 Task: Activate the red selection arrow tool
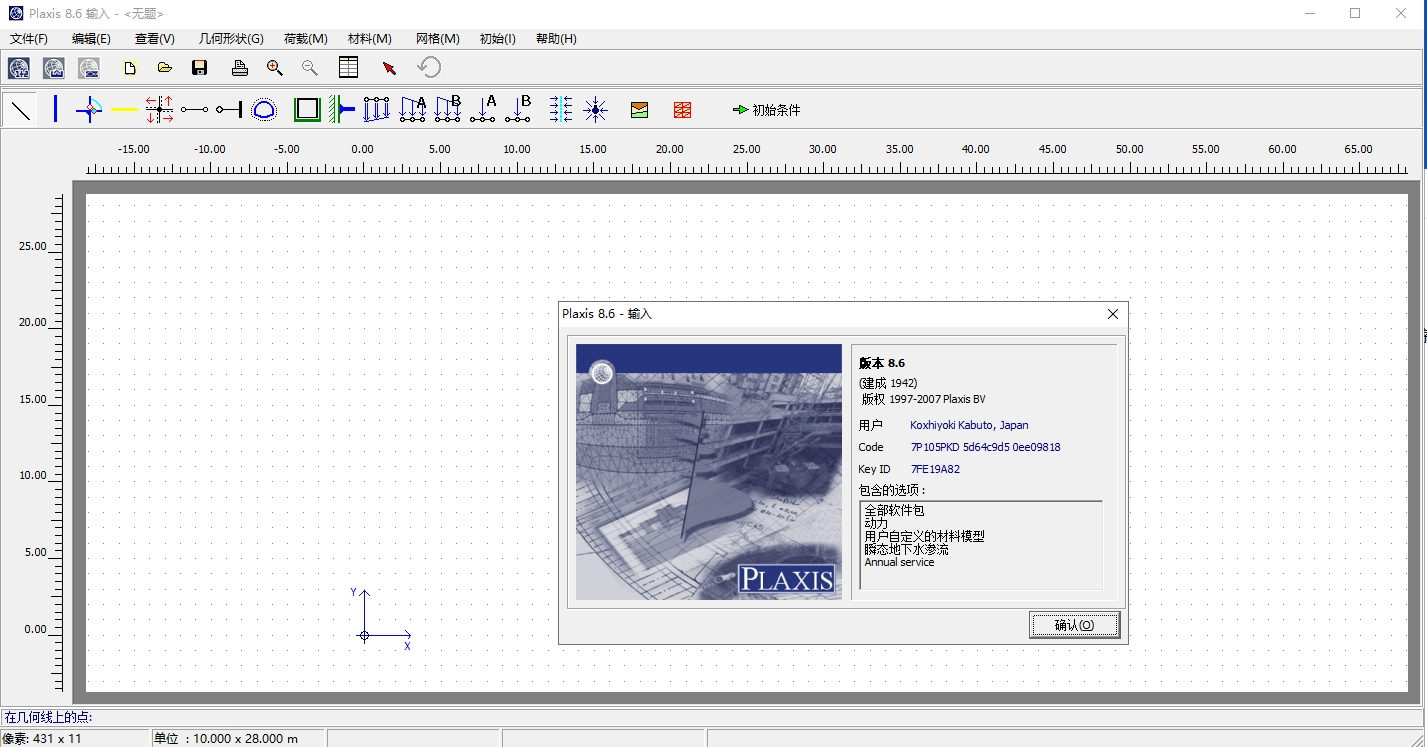[389, 68]
